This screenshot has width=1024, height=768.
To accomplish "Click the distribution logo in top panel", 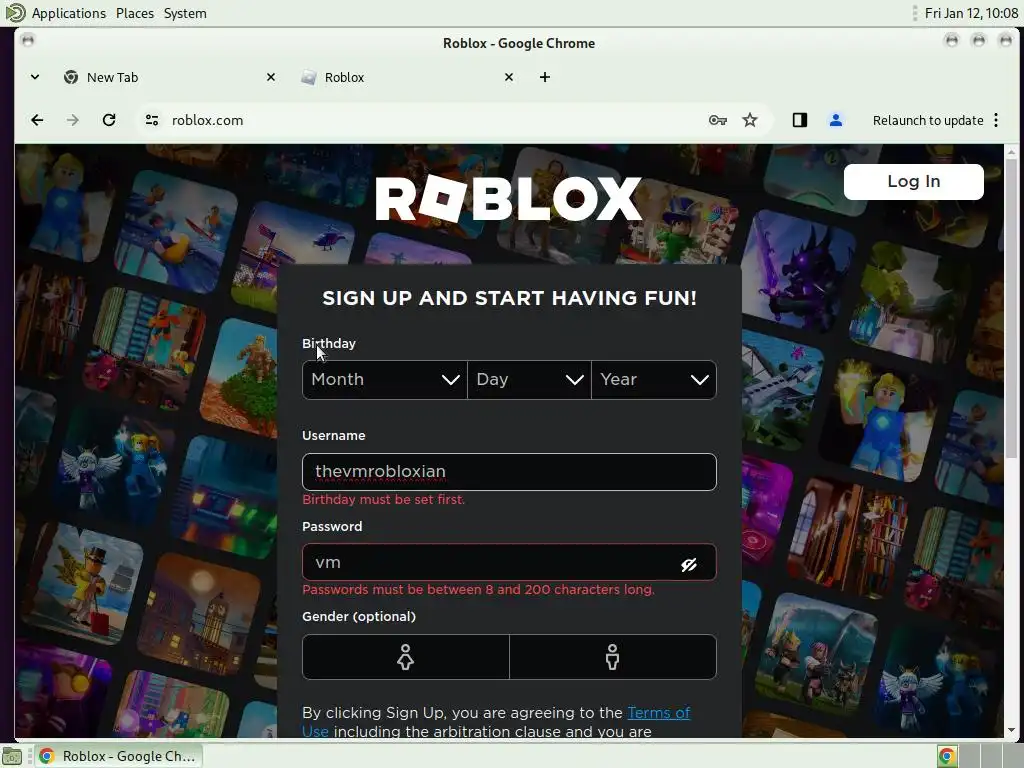I will click(14, 13).
